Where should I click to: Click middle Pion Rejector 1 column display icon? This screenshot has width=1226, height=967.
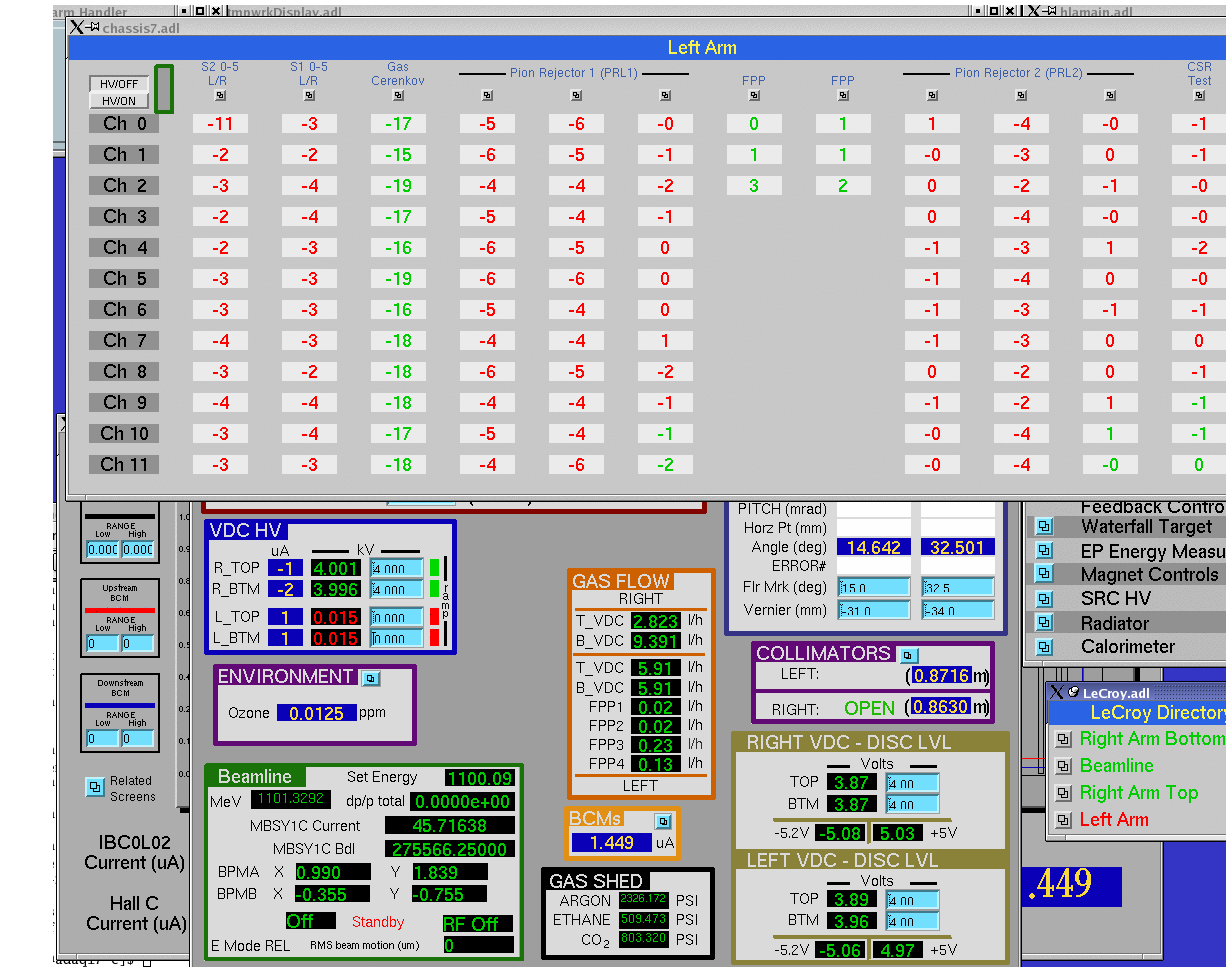pyautogui.click(x=576, y=96)
